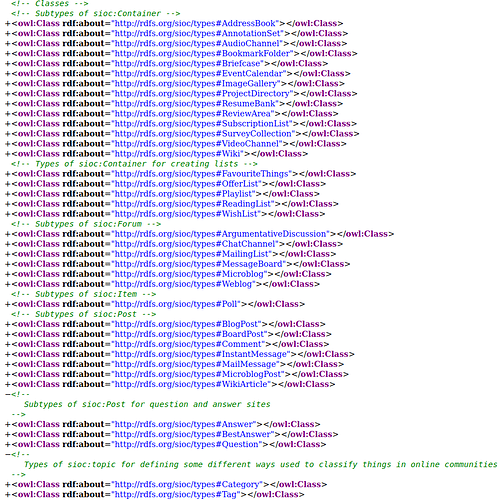
Task: Expand the BlogPost owl:Class node
Action: click(8, 324)
